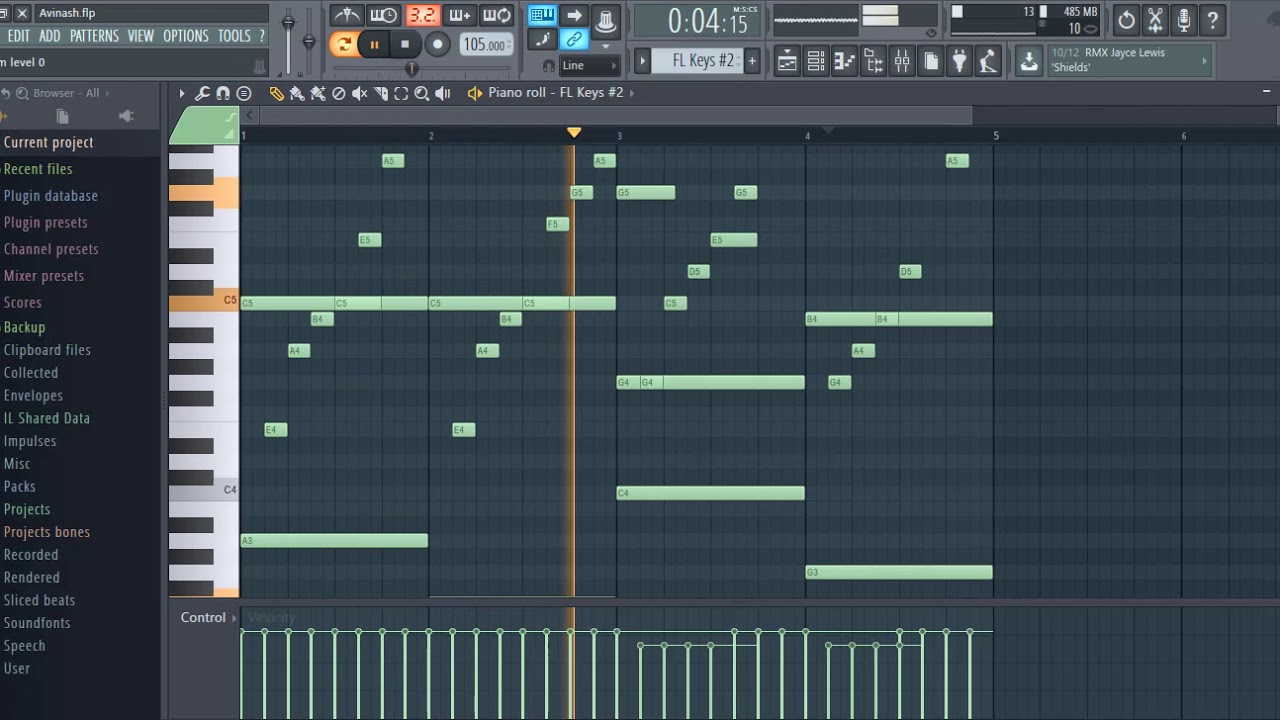Click the Record button

437,44
